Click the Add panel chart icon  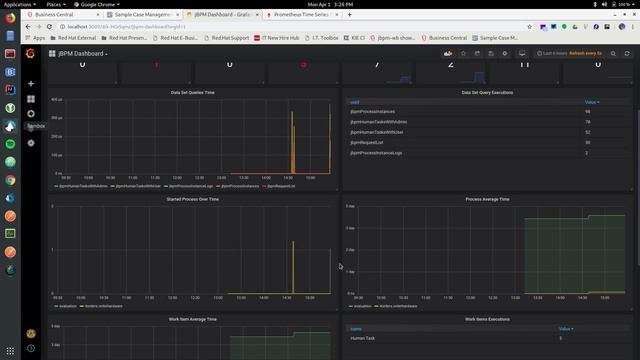[x=448, y=53]
